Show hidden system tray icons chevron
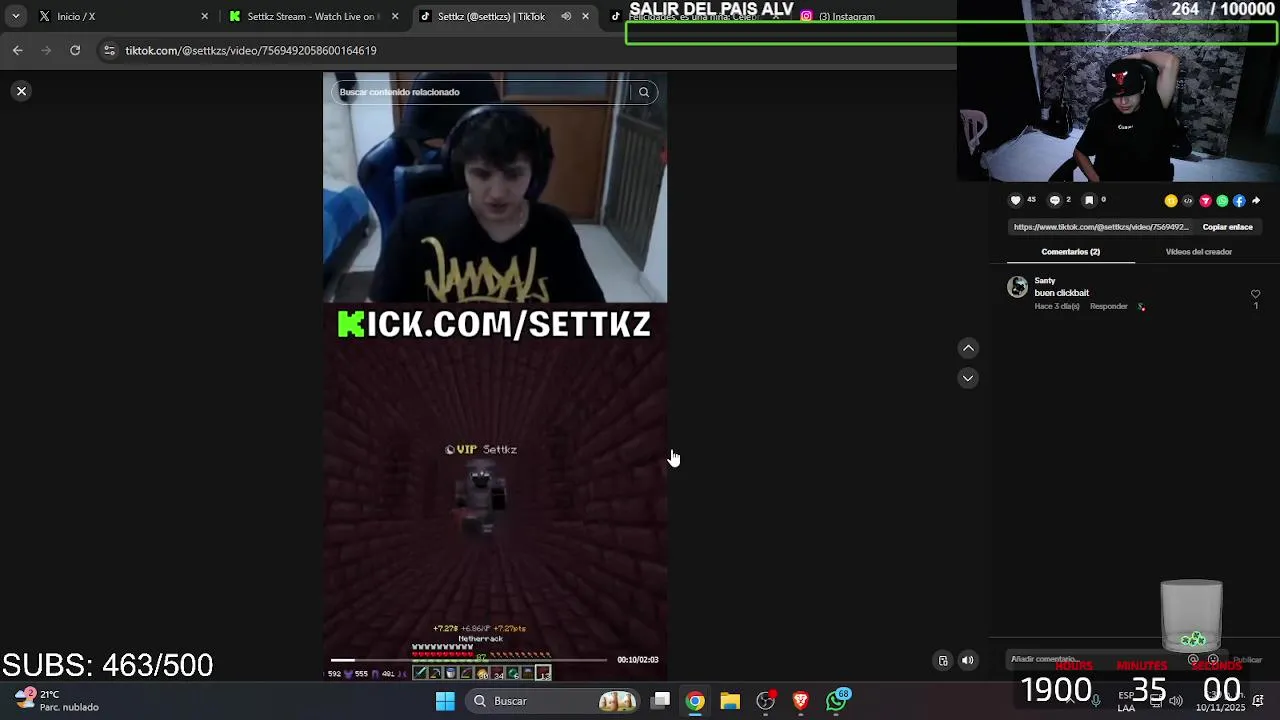Image resolution: width=1280 pixels, height=720 pixels. click(x=1069, y=700)
